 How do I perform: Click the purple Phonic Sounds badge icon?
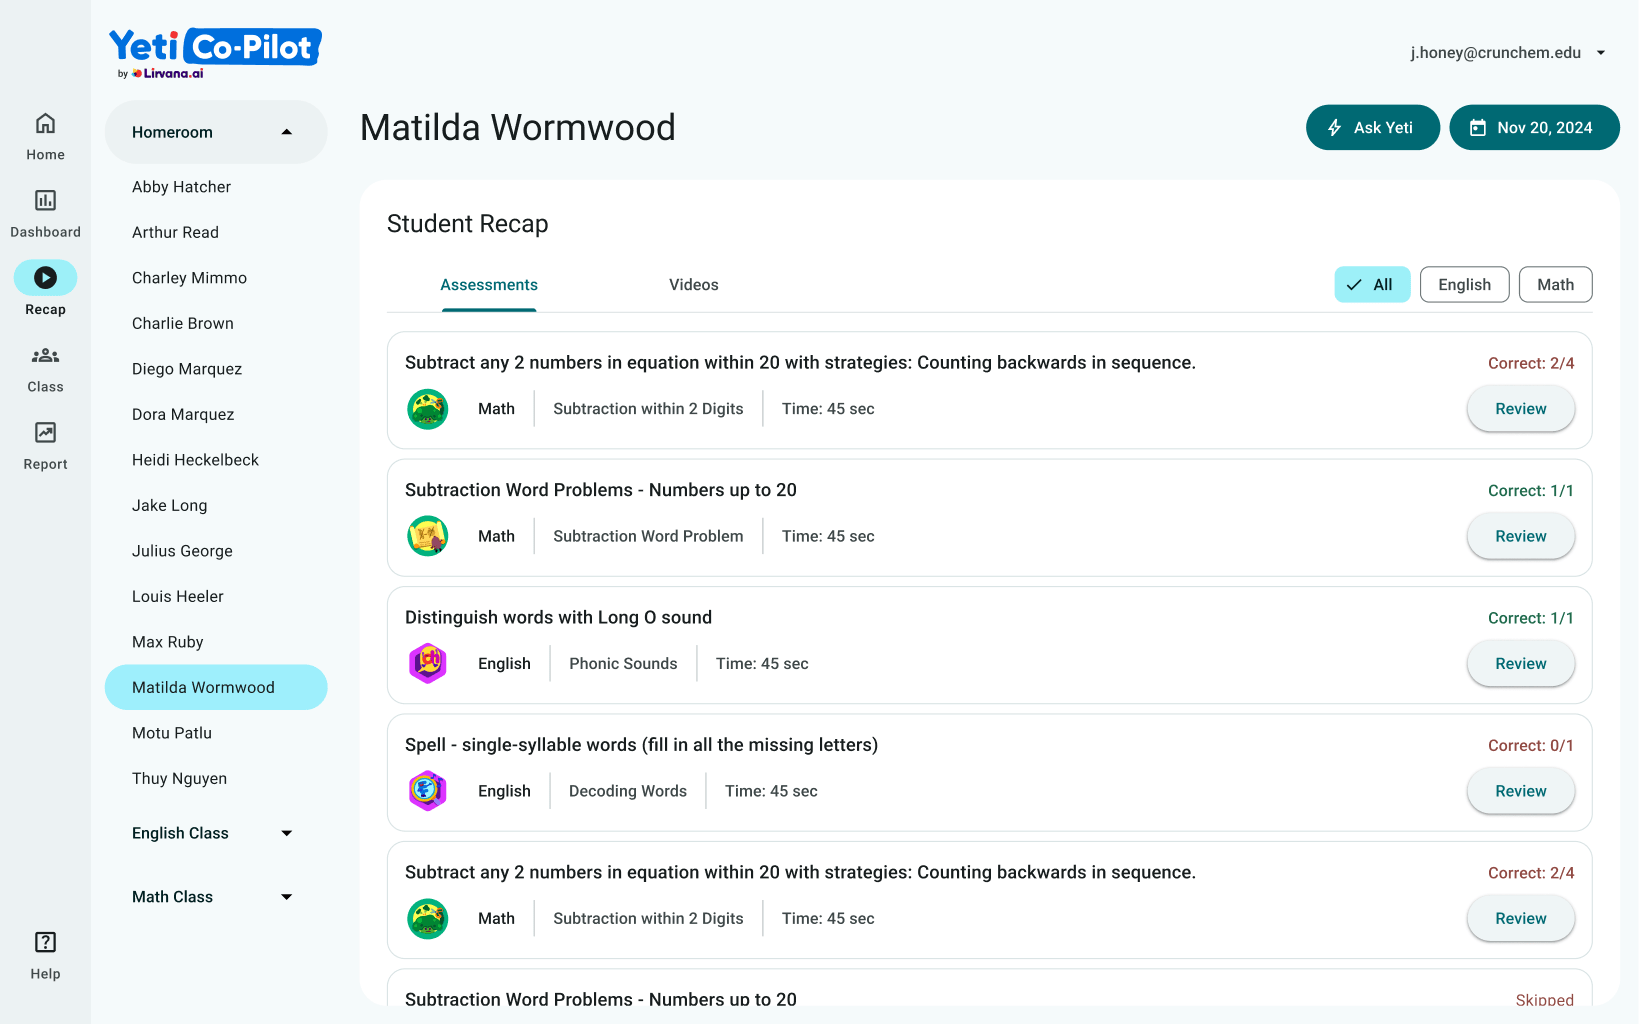[x=428, y=664]
